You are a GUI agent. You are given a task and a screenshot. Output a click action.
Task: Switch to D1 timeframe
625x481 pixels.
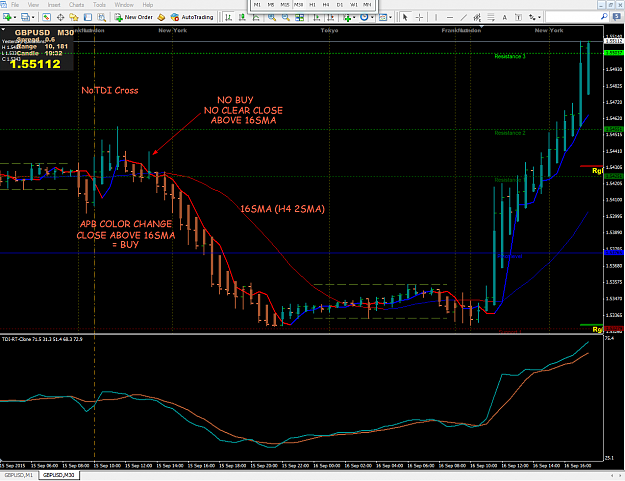[x=340, y=5]
